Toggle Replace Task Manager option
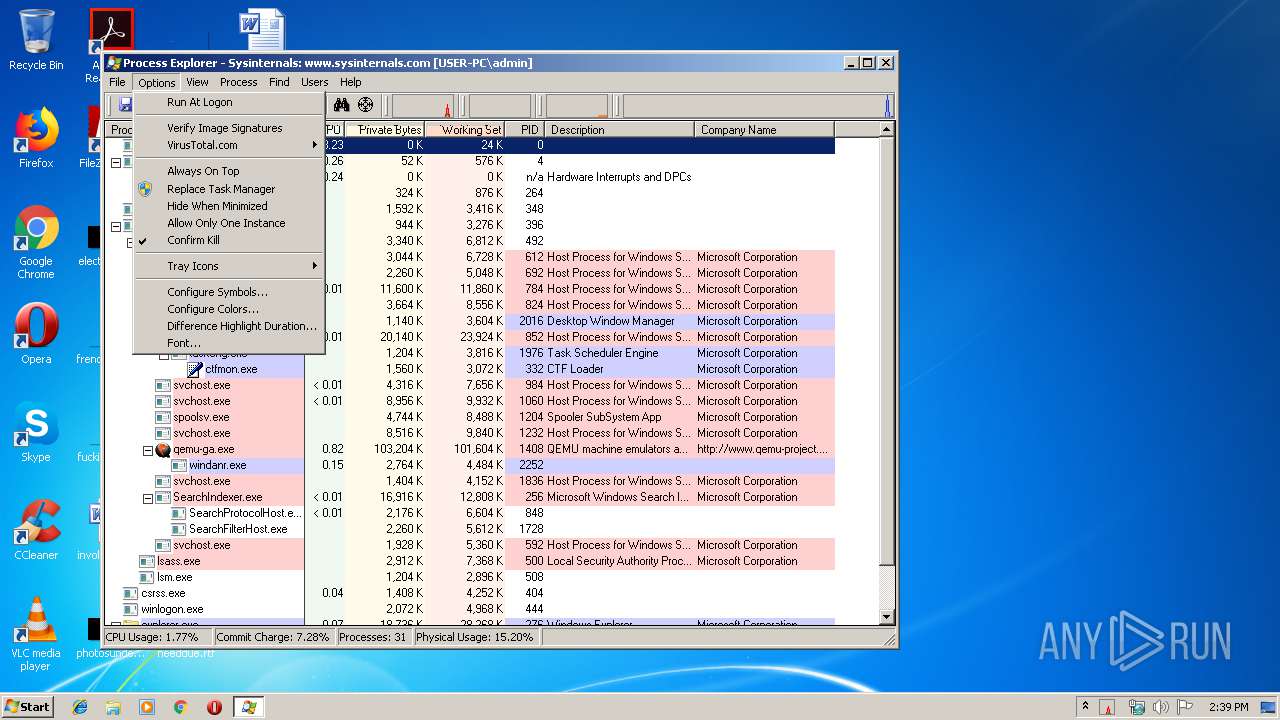The width and height of the screenshot is (1280, 720). [x=229, y=189]
